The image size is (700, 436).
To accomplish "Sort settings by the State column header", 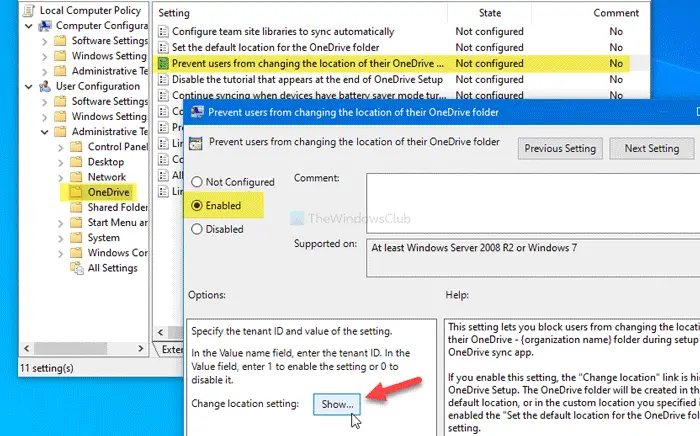I will click(490, 13).
